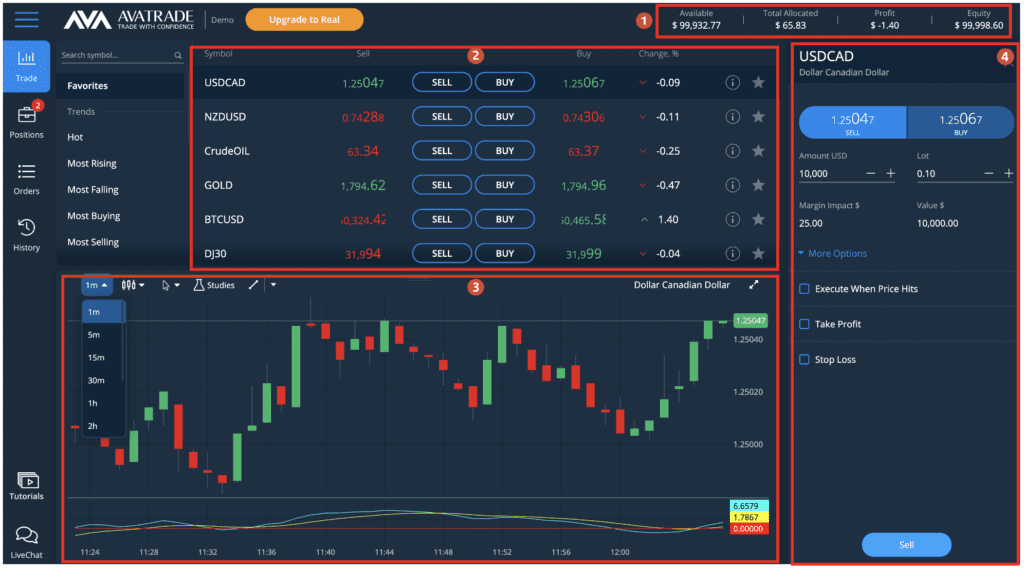The height and width of the screenshot is (570, 1024).
Task: Enable the Take Profit checkbox
Action: (804, 324)
